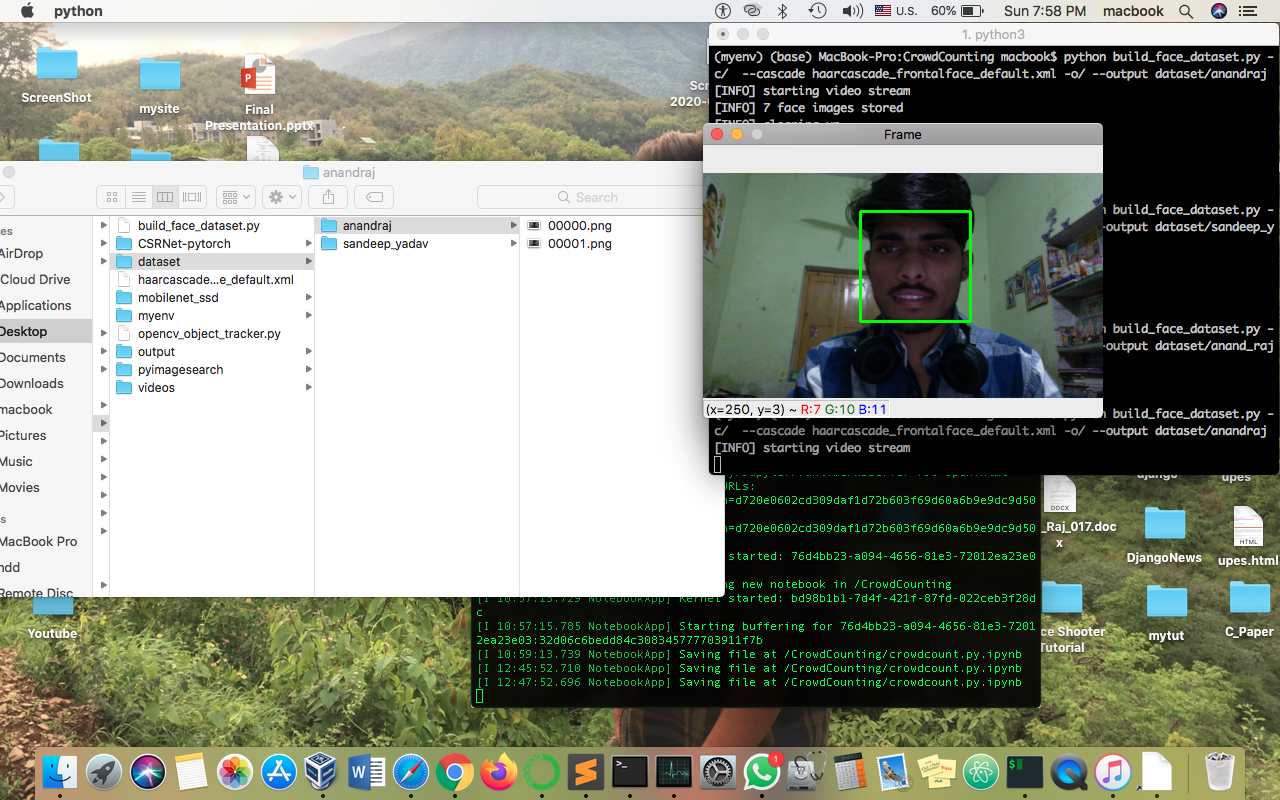Open the python application menu
The width and height of the screenshot is (1280, 800).
[78, 11]
